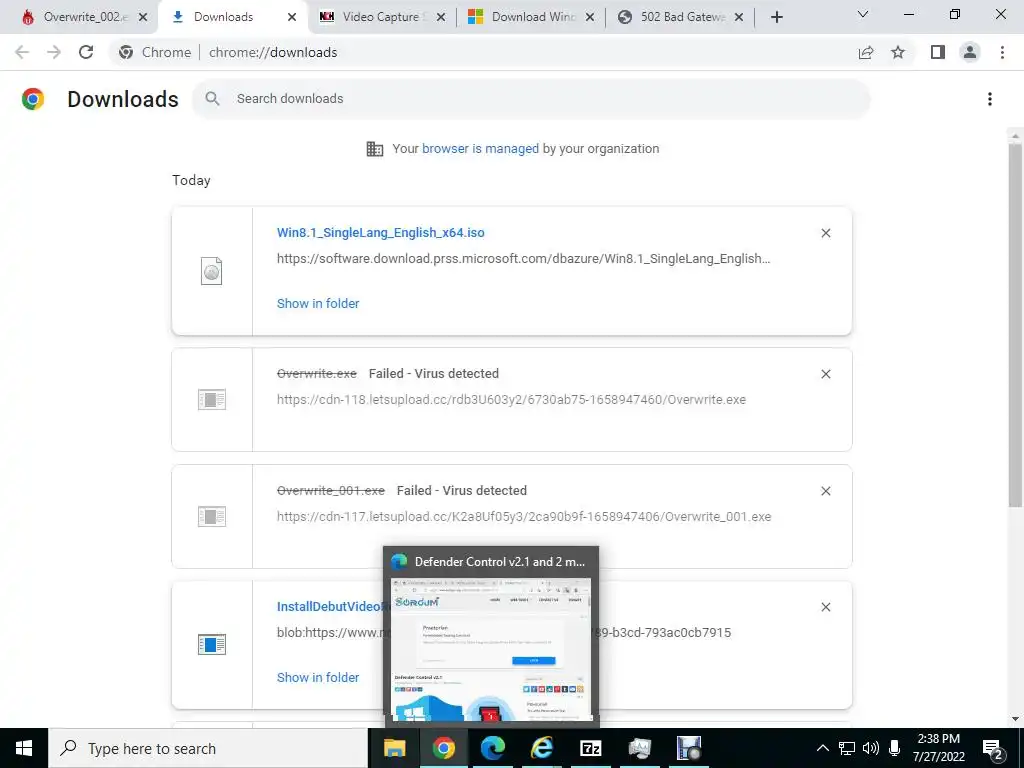Open Win8.1_SingleLang_English_x64.iso file link

(x=381, y=232)
